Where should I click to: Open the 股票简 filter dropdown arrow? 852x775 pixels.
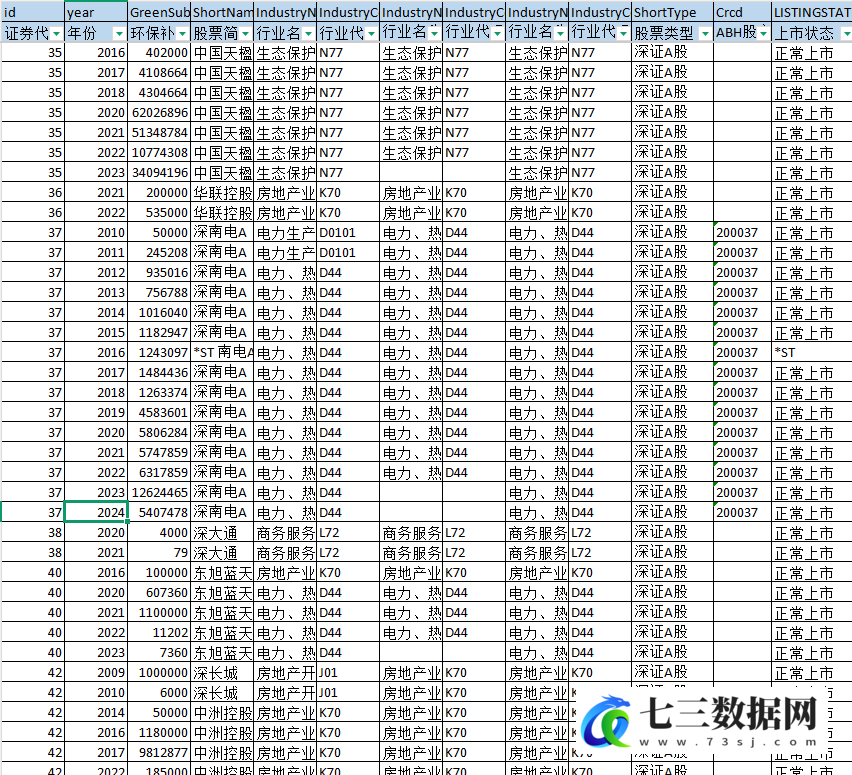[246, 34]
